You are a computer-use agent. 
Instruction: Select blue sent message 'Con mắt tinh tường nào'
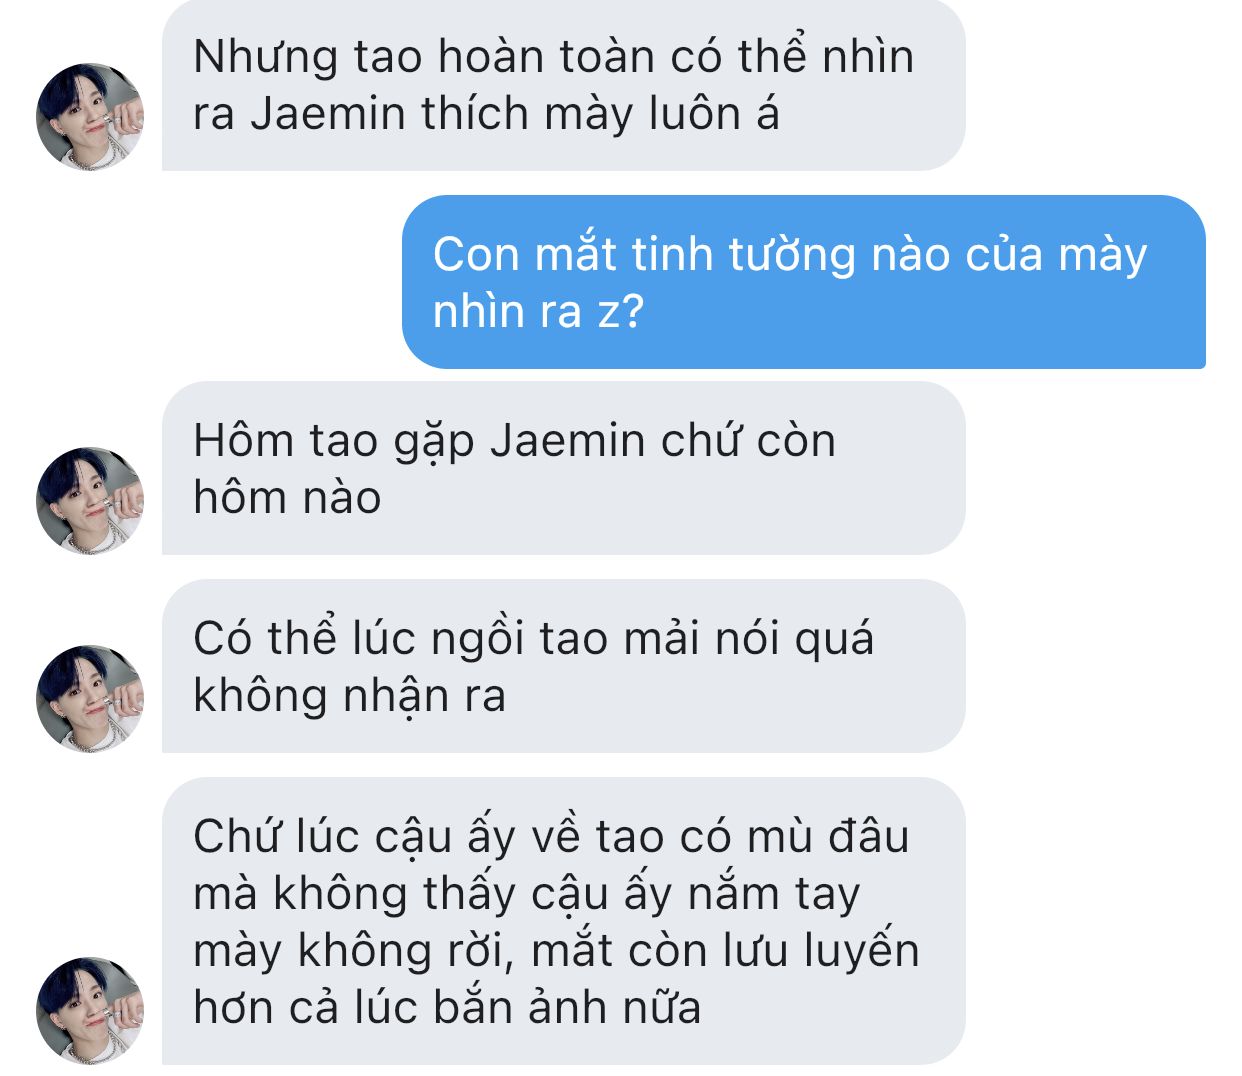pos(804,282)
